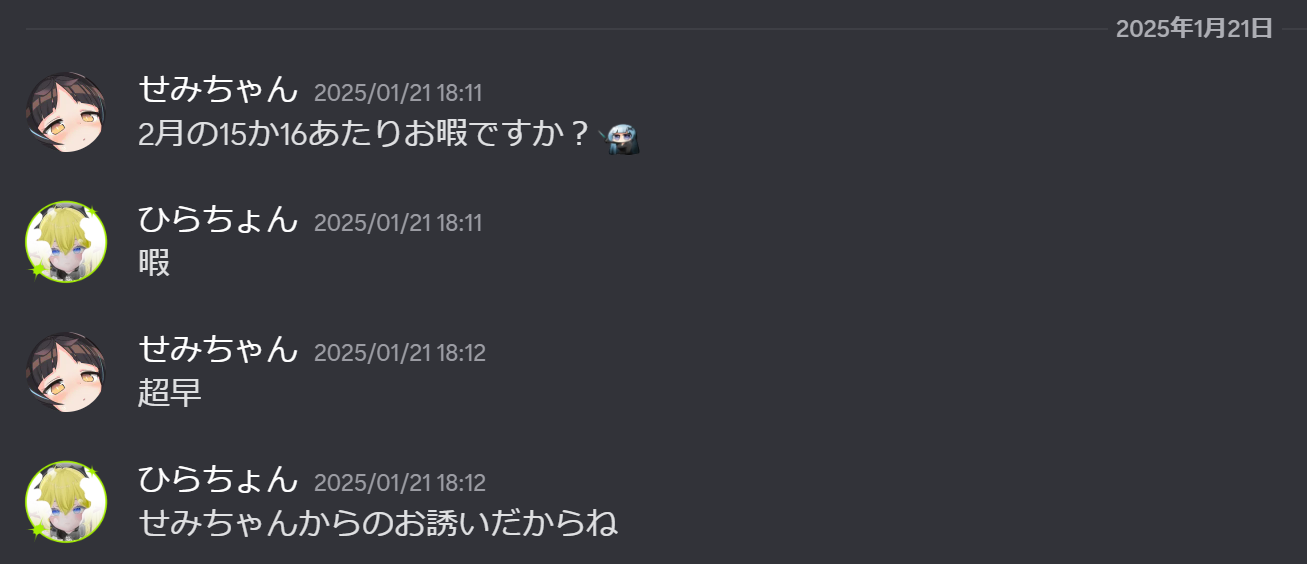Screen dimensions: 1307x564
Task: Open せみちゃん's avatar beside the 超早 message
Action: 66,372
